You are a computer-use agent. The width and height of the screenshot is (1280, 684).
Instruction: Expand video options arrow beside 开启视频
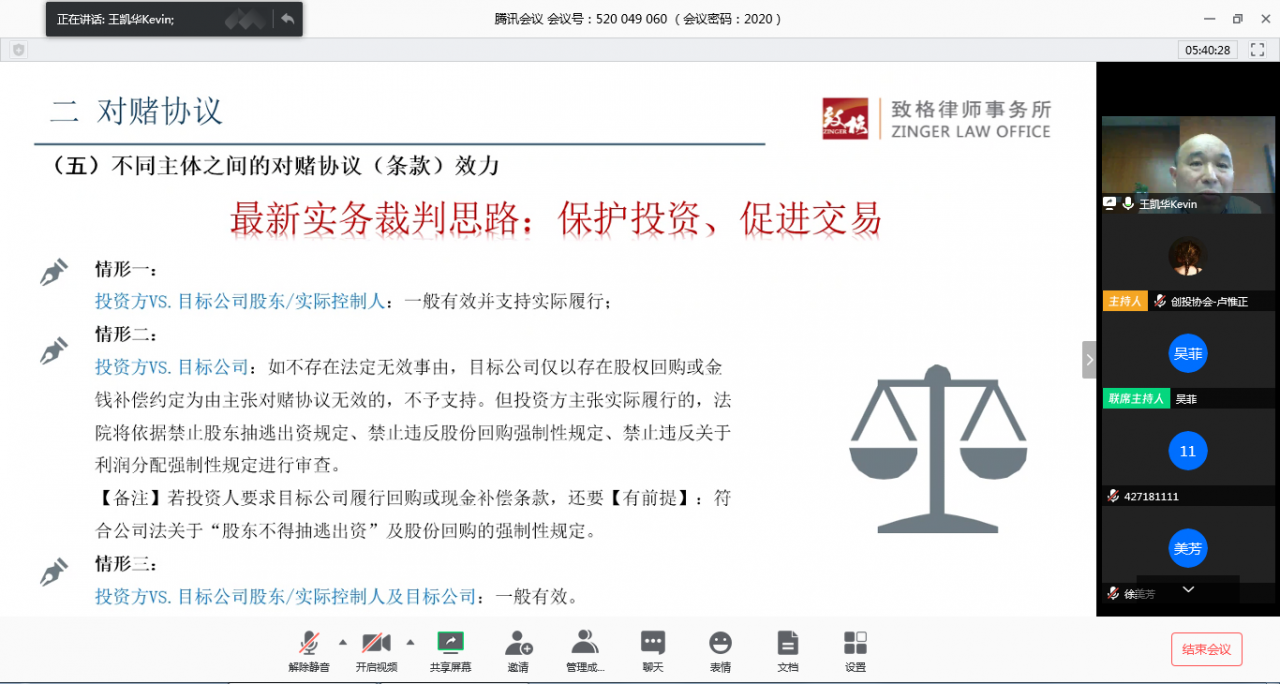tap(410, 642)
